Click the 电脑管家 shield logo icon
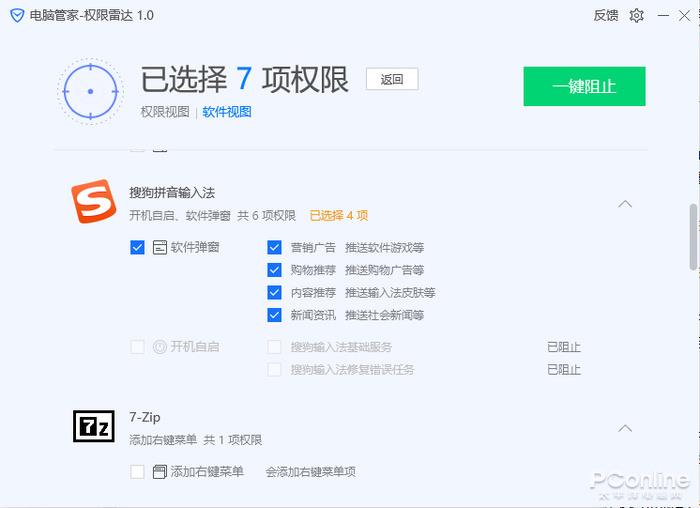700x508 pixels. click(17, 15)
